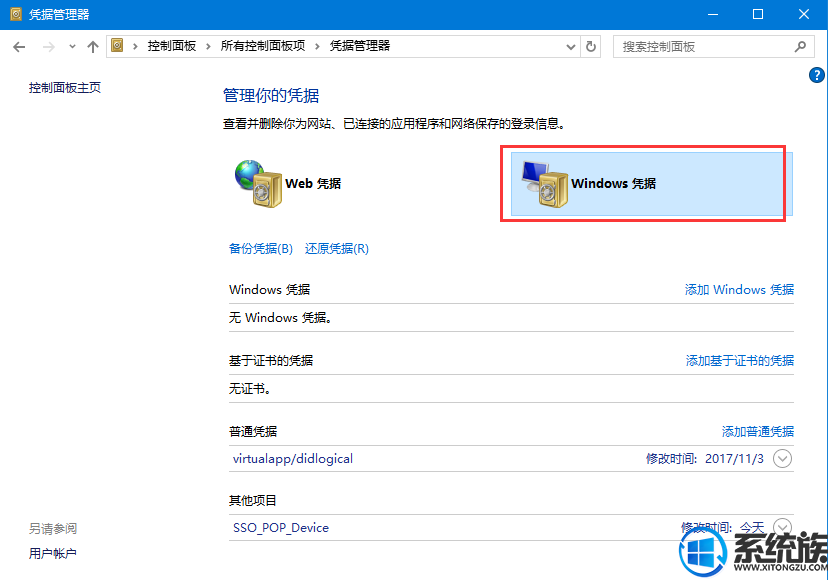Click the Windows 凭据 computer safe icon
Image resolution: width=828 pixels, height=580 pixels.
coord(544,184)
